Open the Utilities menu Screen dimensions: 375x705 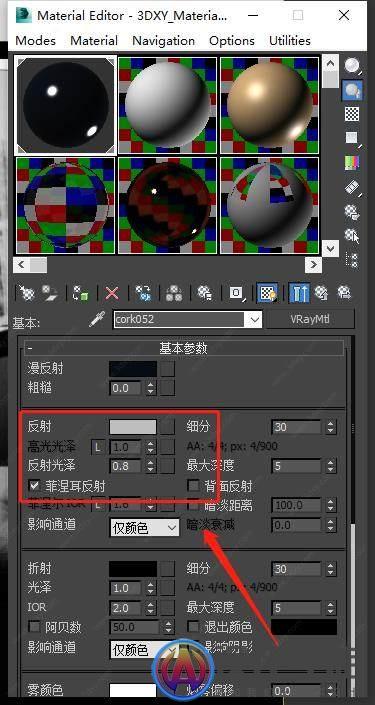pos(290,40)
